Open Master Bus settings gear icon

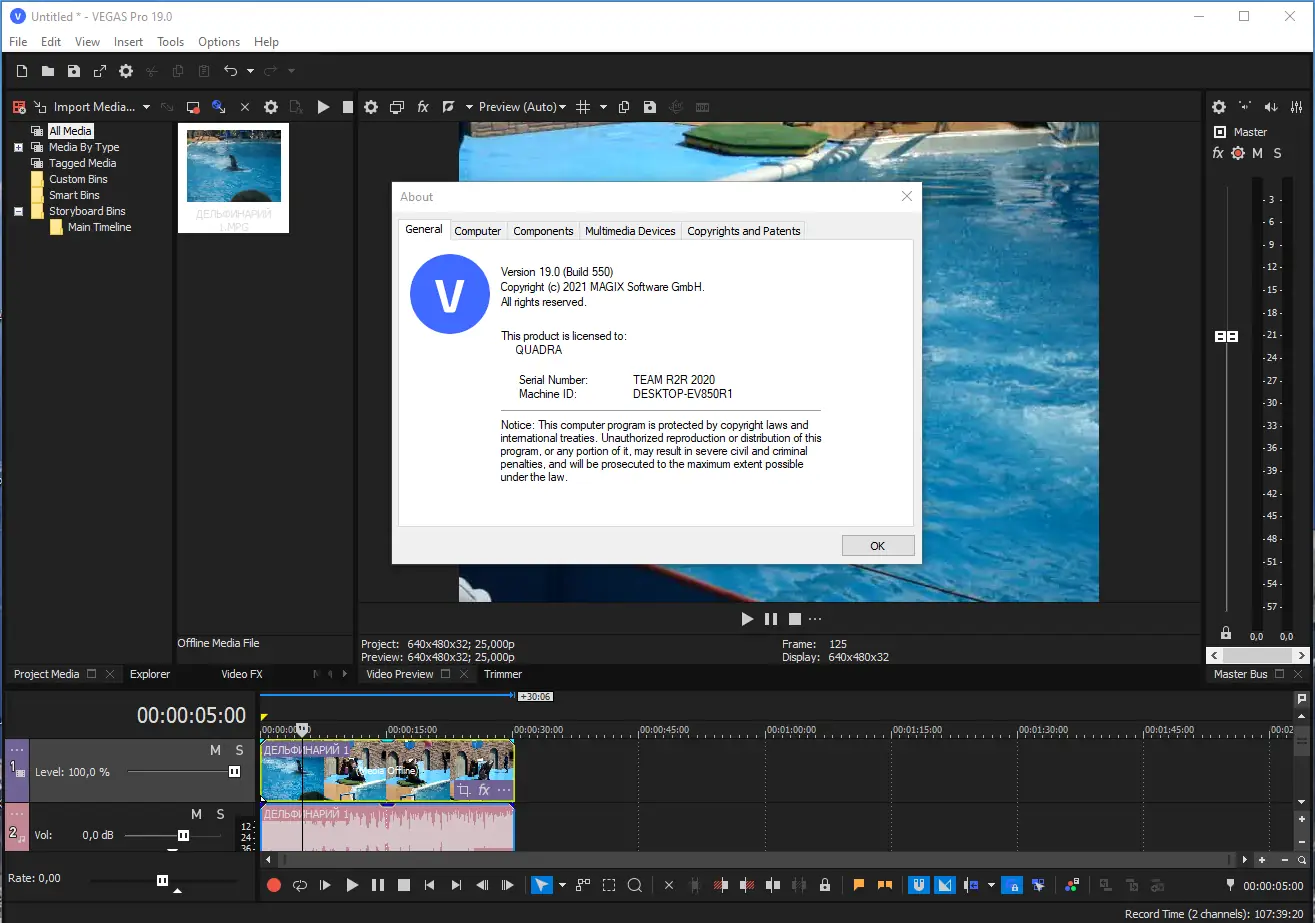coord(1218,107)
